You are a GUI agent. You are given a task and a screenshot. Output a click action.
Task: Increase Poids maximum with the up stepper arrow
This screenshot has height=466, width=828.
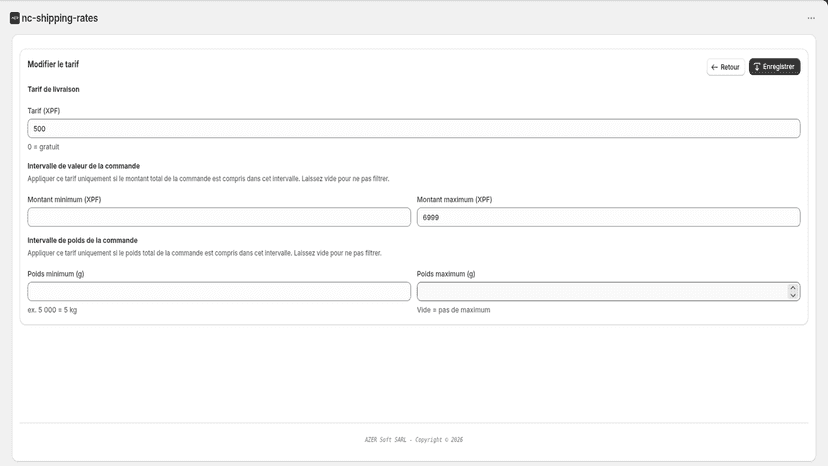tap(793, 288)
